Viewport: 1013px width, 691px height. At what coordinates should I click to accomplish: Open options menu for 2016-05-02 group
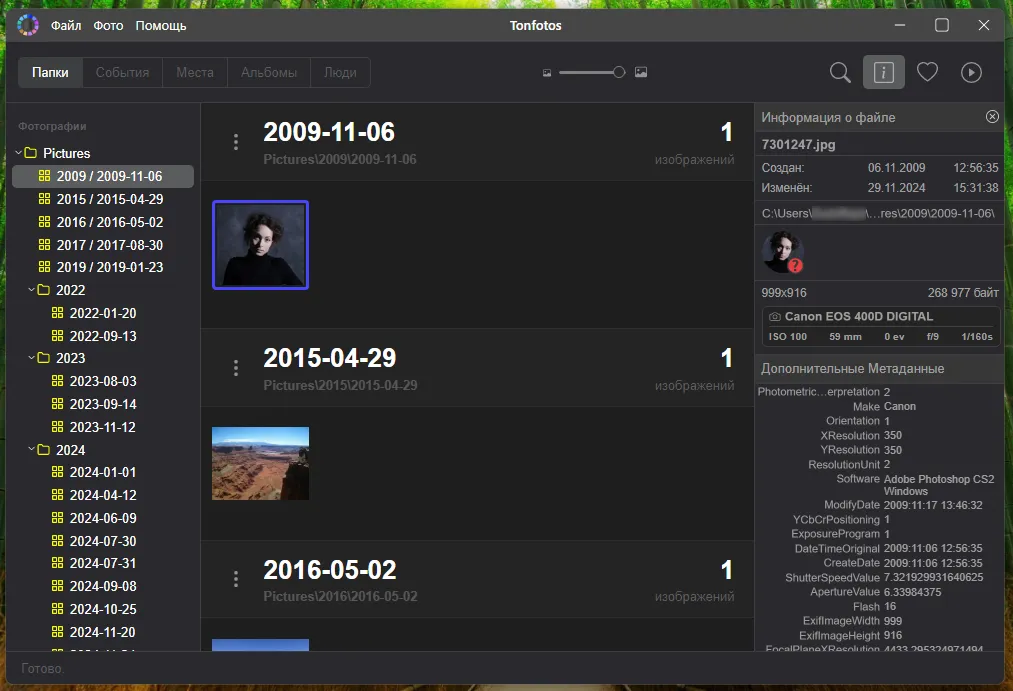[x=236, y=579]
